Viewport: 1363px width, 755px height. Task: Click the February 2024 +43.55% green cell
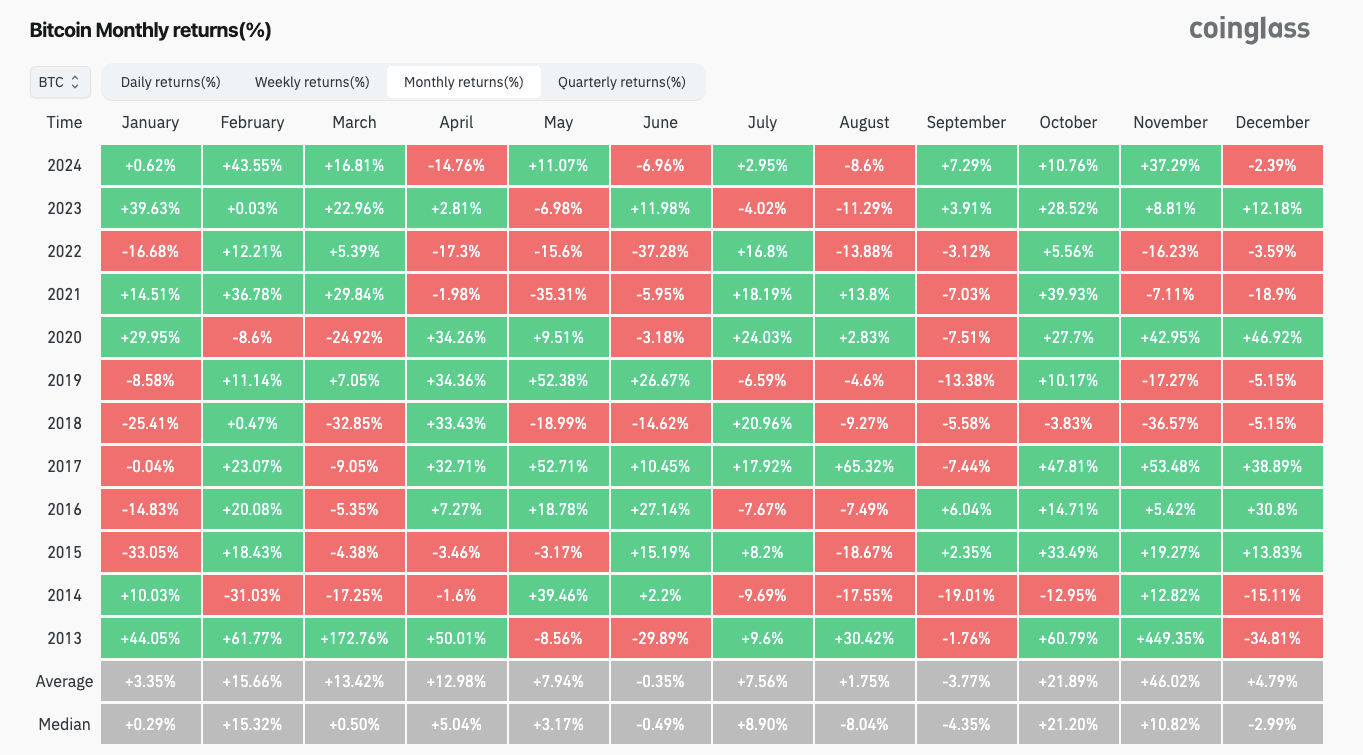(x=252, y=165)
